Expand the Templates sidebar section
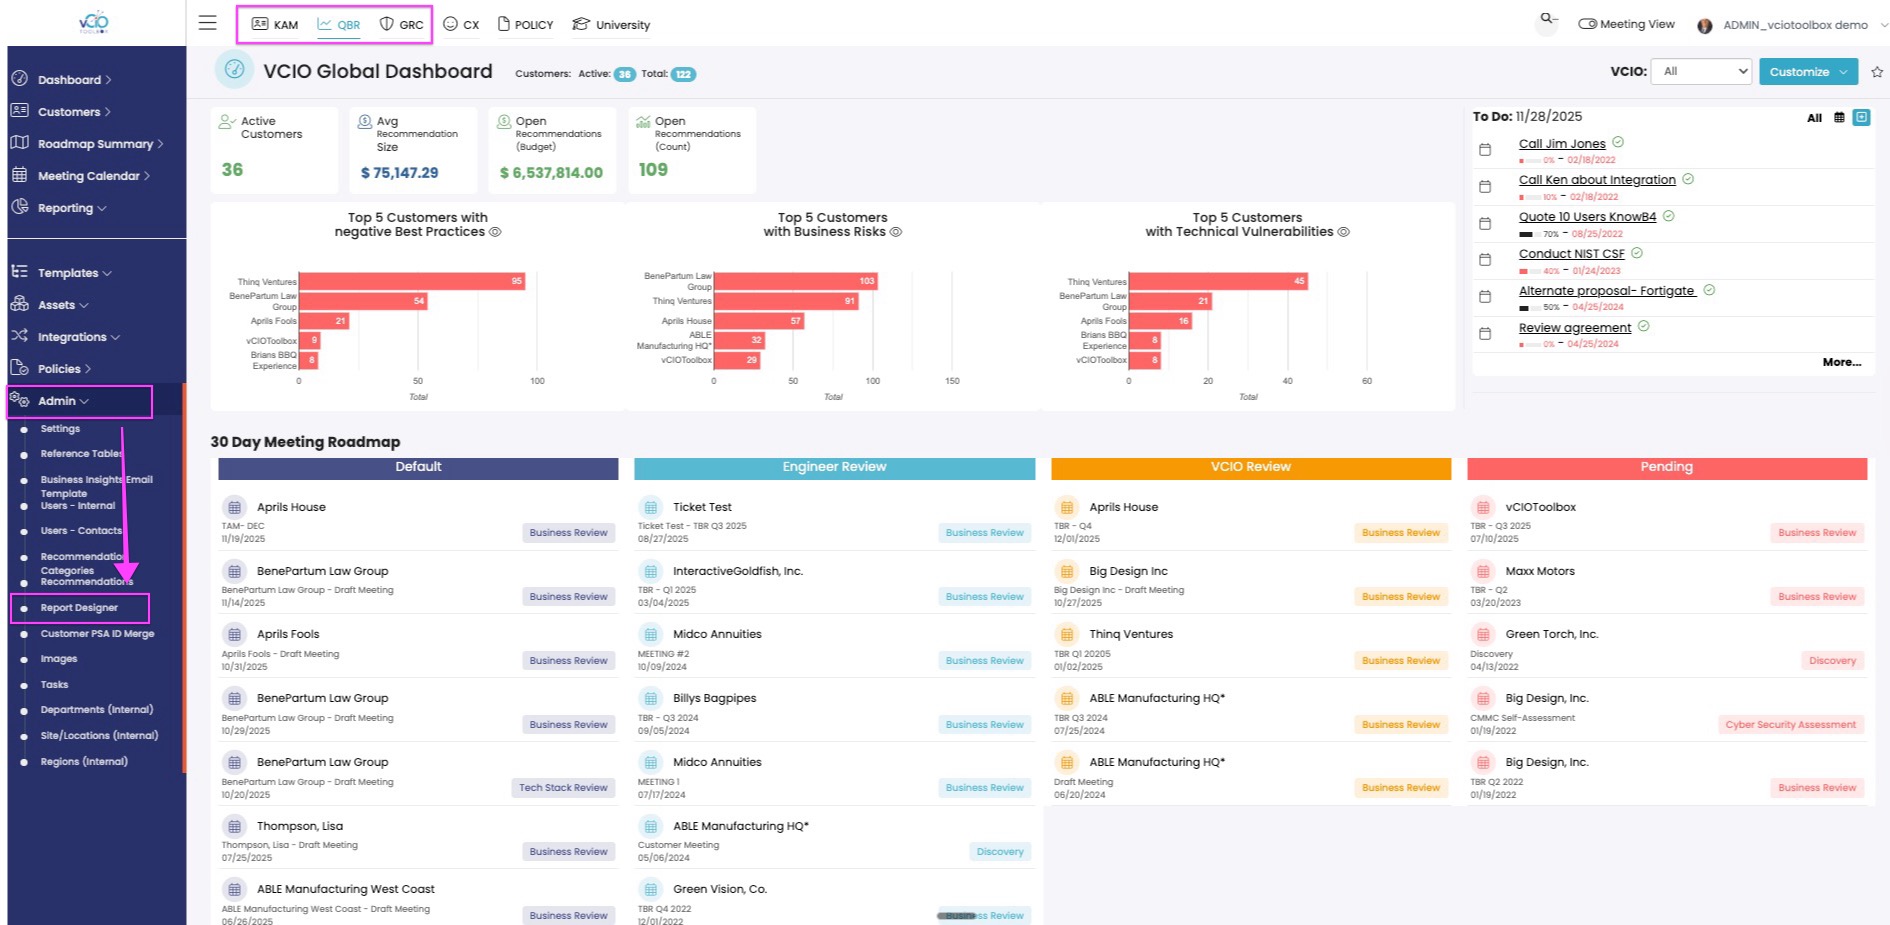Viewport: 1890px width, 925px height. (x=74, y=273)
